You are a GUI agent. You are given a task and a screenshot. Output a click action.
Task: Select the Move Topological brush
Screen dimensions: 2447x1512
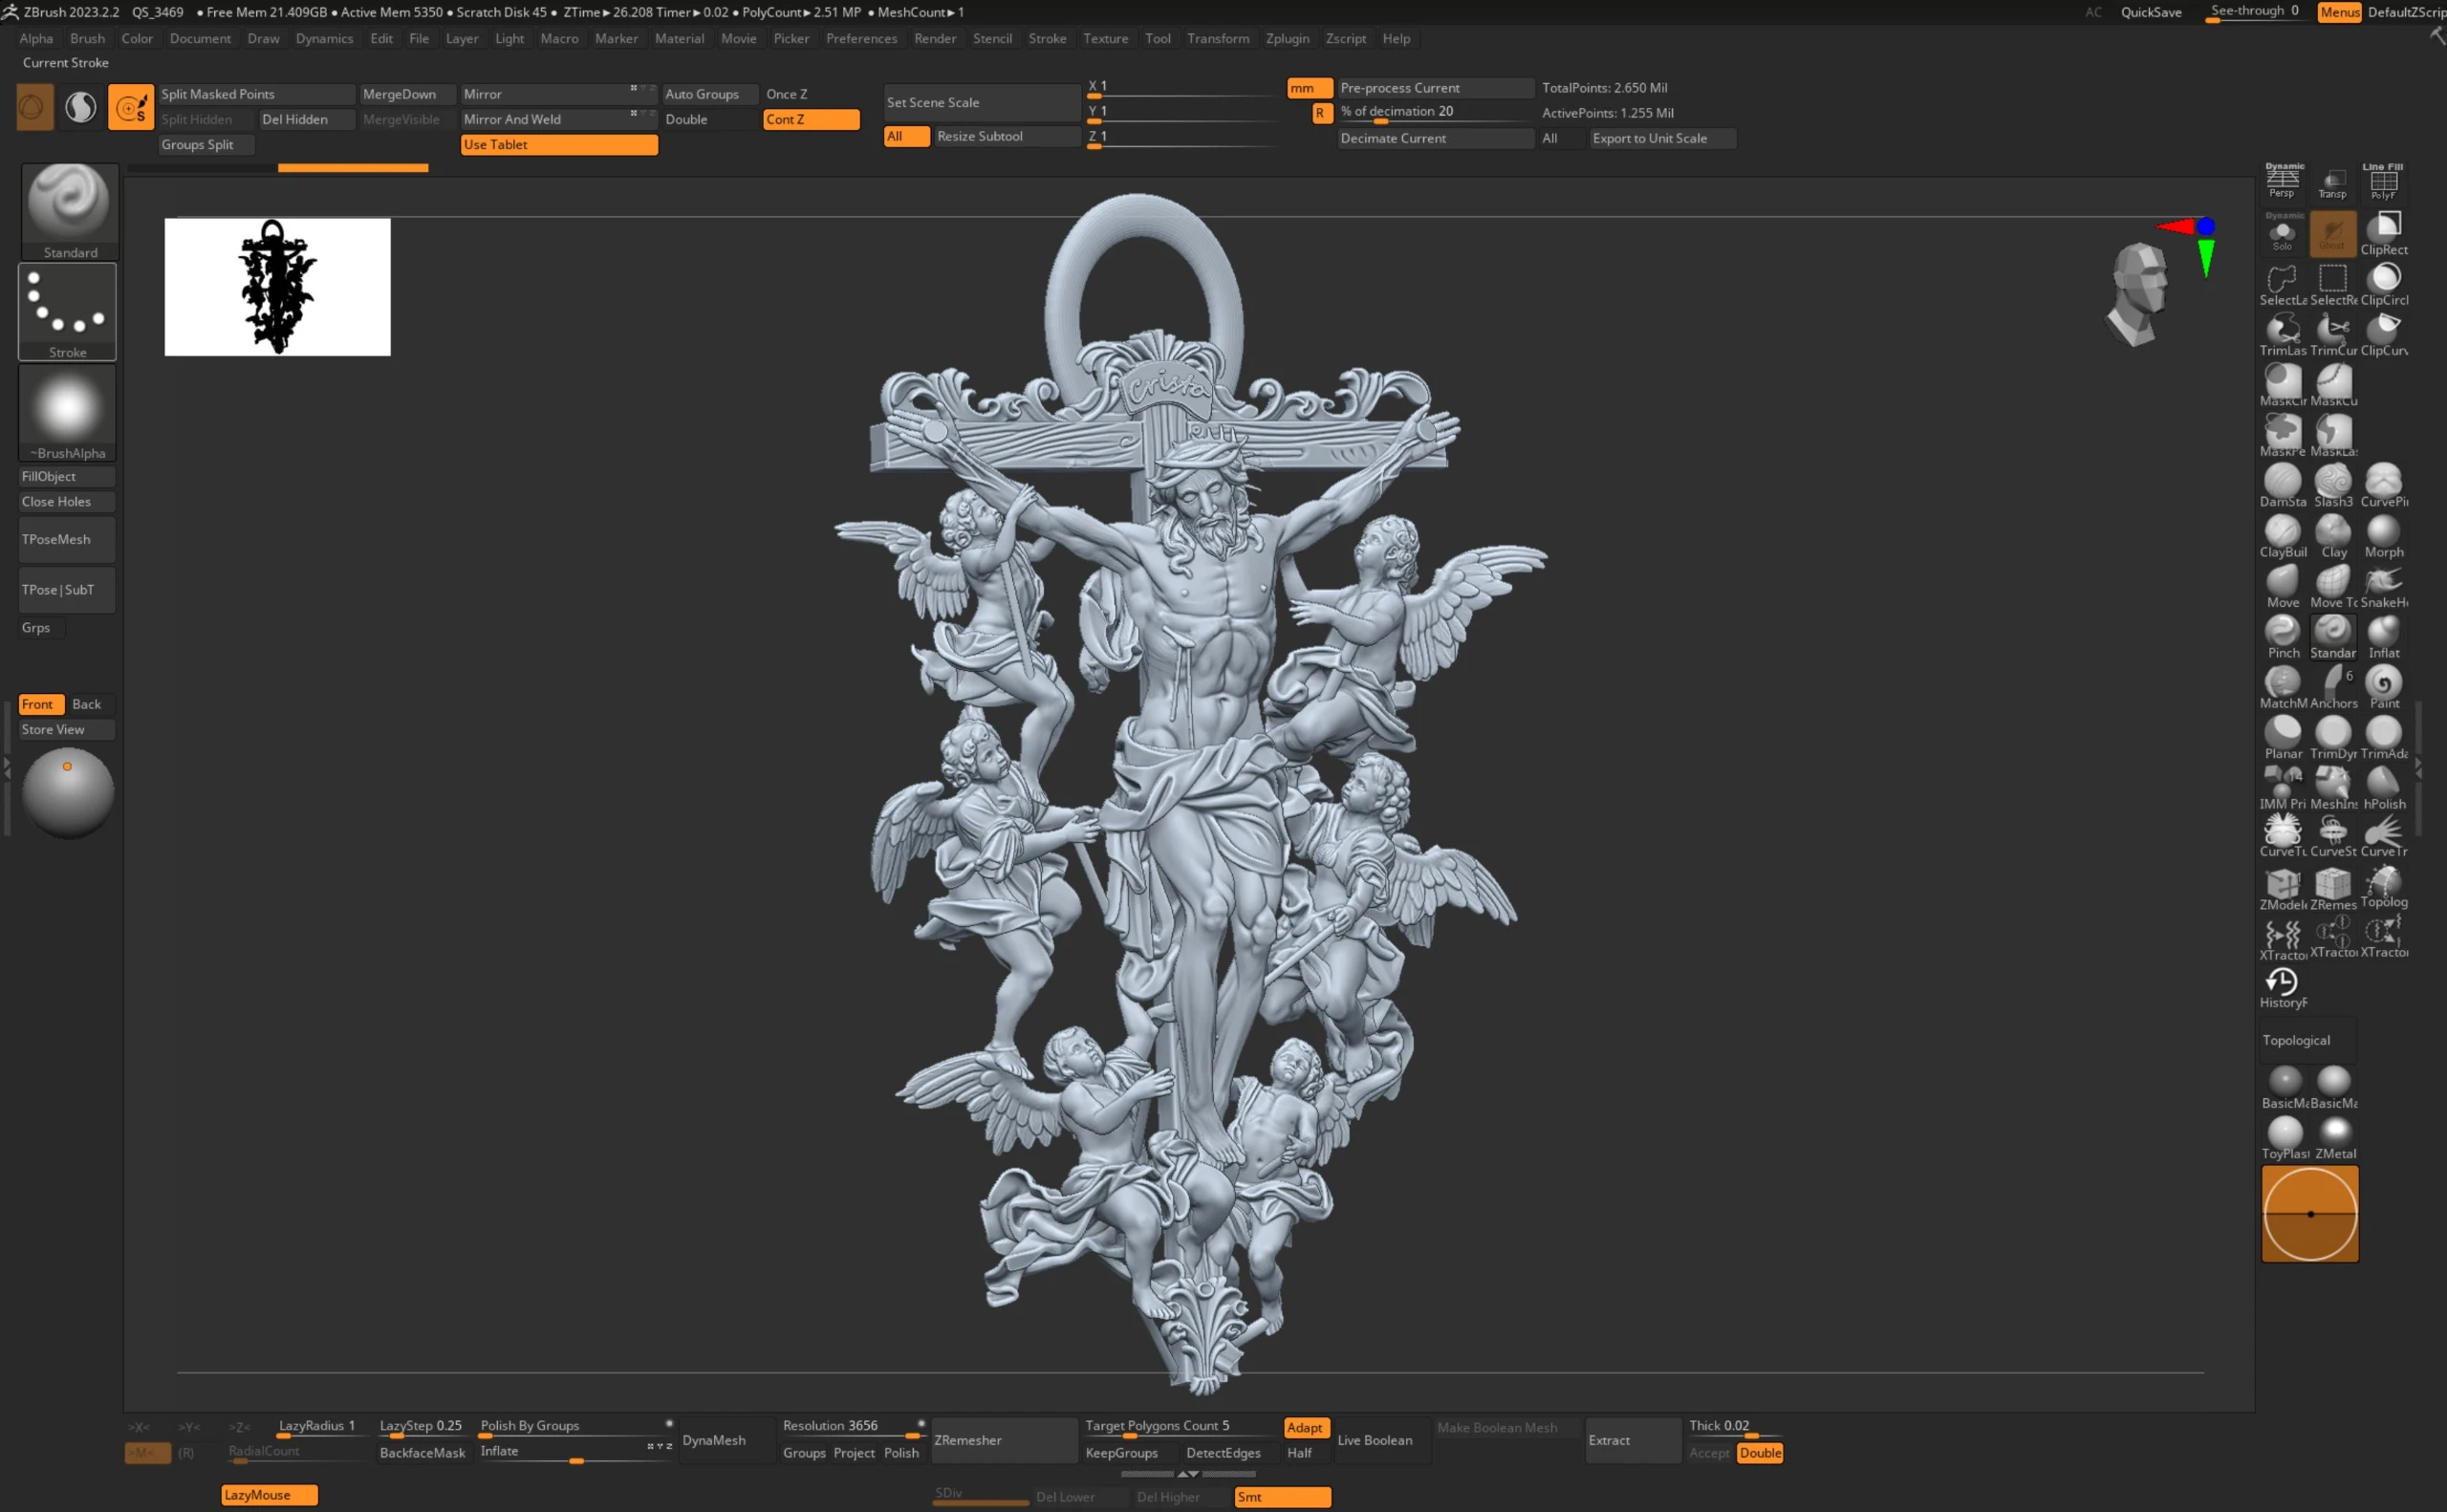coord(2333,586)
